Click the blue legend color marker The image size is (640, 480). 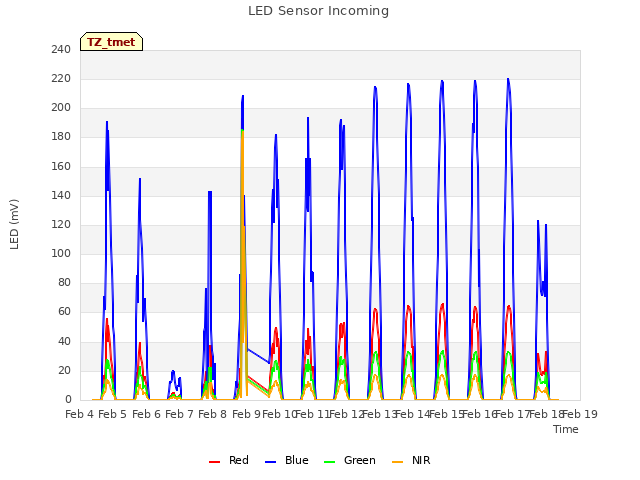point(271,462)
